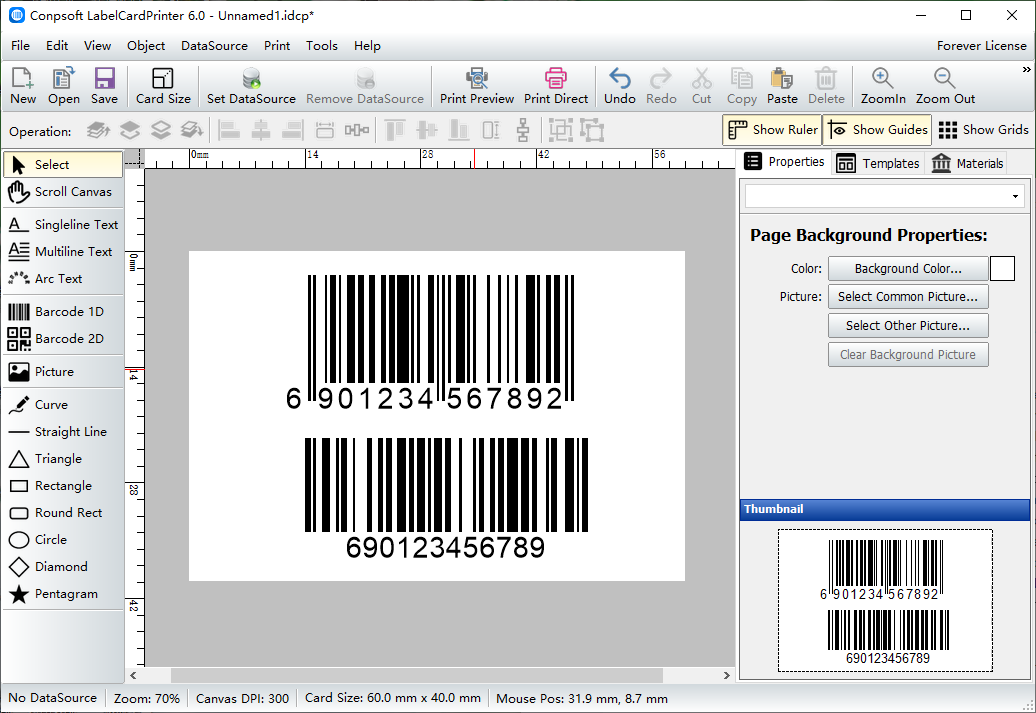1036x713 pixels.
Task: Pick the Multiline Text tool
Action: [63, 252]
